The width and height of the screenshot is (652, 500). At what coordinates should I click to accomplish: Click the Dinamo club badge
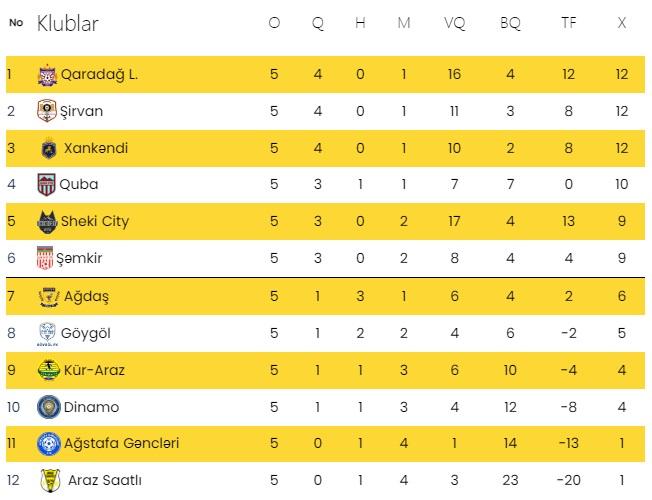[x=47, y=406]
